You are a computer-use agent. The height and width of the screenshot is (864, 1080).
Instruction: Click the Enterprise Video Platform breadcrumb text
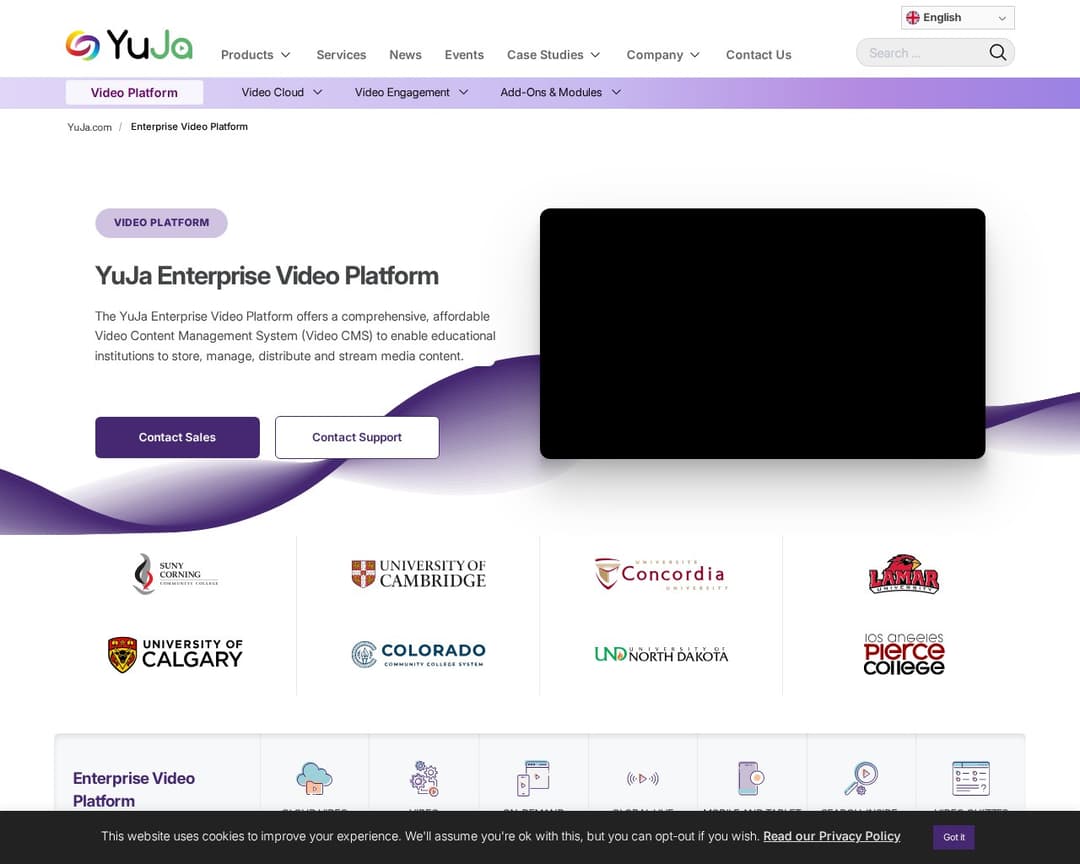coord(189,127)
